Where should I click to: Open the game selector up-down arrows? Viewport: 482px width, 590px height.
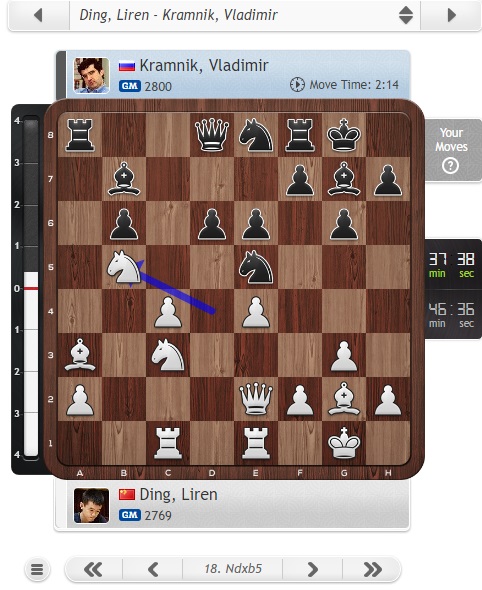(406, 15)
